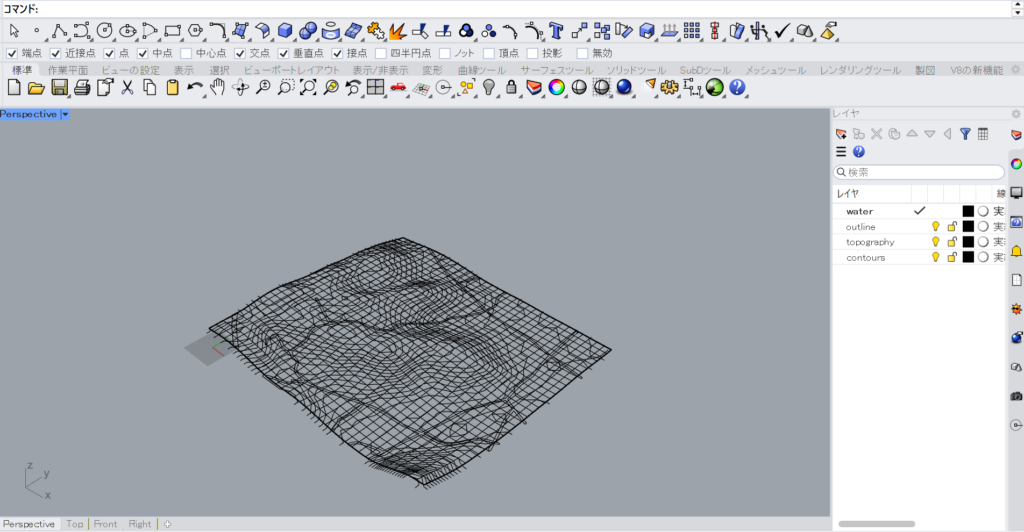Open the layer panel hamburger menu
The image size is (1024, 532).
tap(841, 152)
